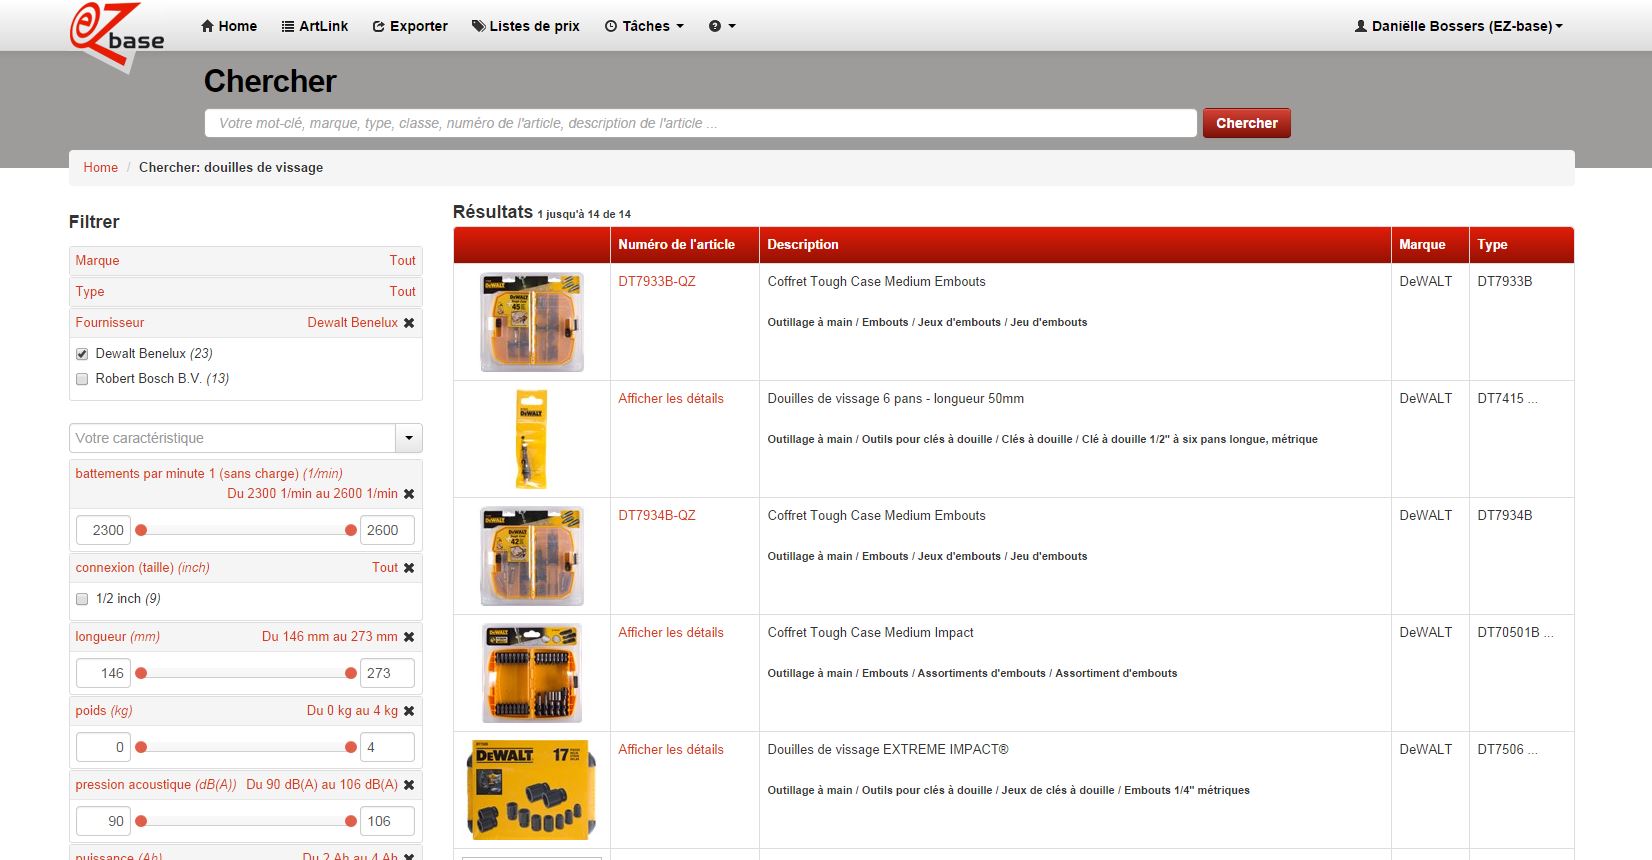Click pression acoustique maximum handle at 106
This screenshot has width=1652, height=860.
point(350,821)
